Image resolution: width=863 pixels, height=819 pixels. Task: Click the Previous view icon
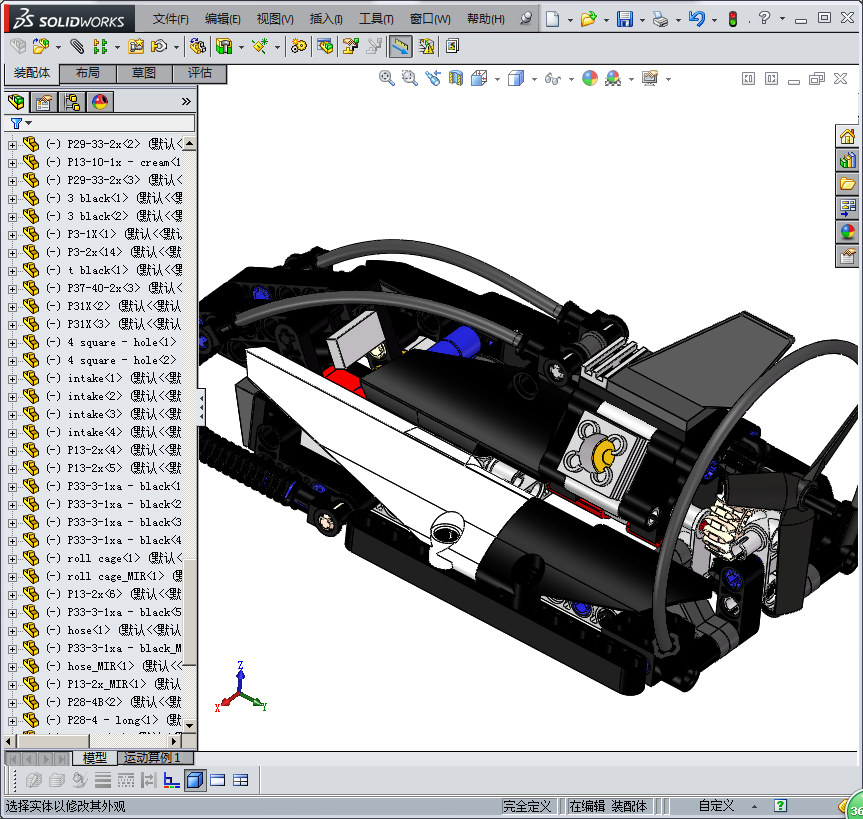[x=433, y=78]
